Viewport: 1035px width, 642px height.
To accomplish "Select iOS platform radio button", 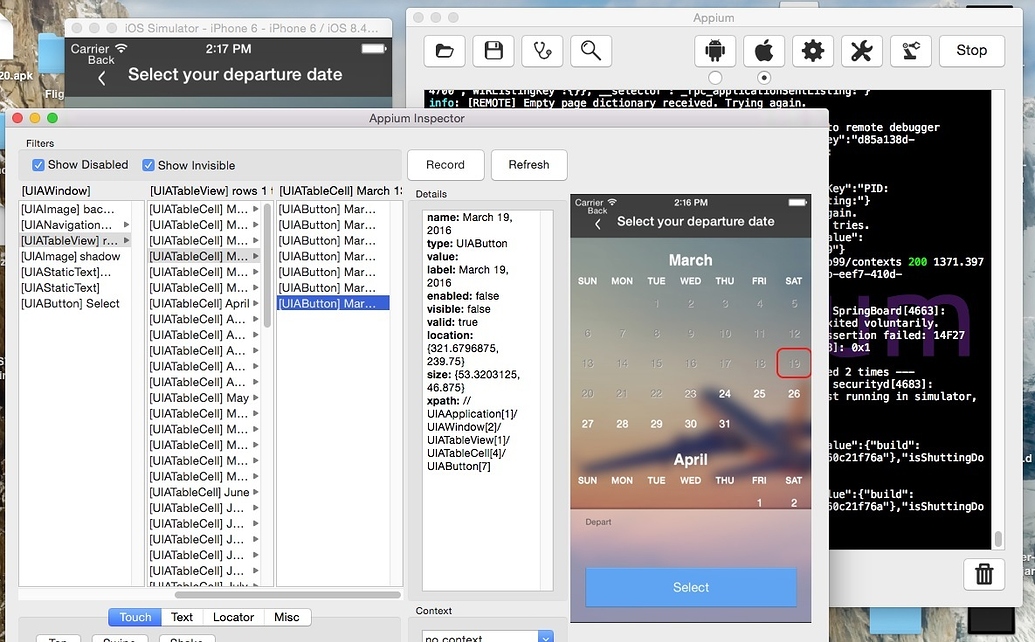I will (x=764, y=77).
